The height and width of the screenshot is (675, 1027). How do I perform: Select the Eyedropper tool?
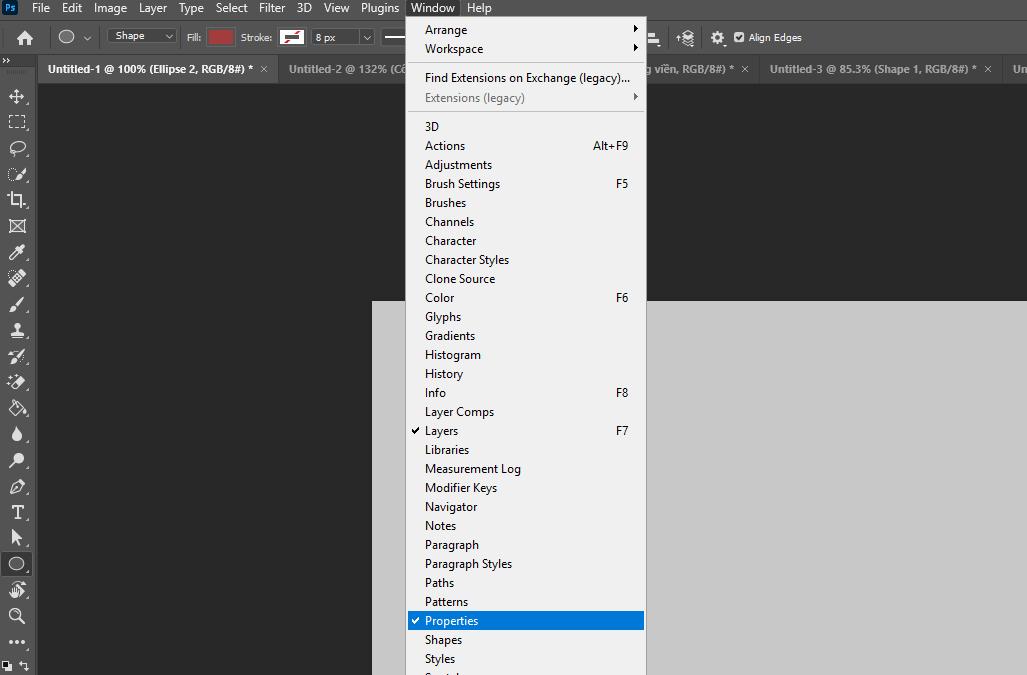16,252
